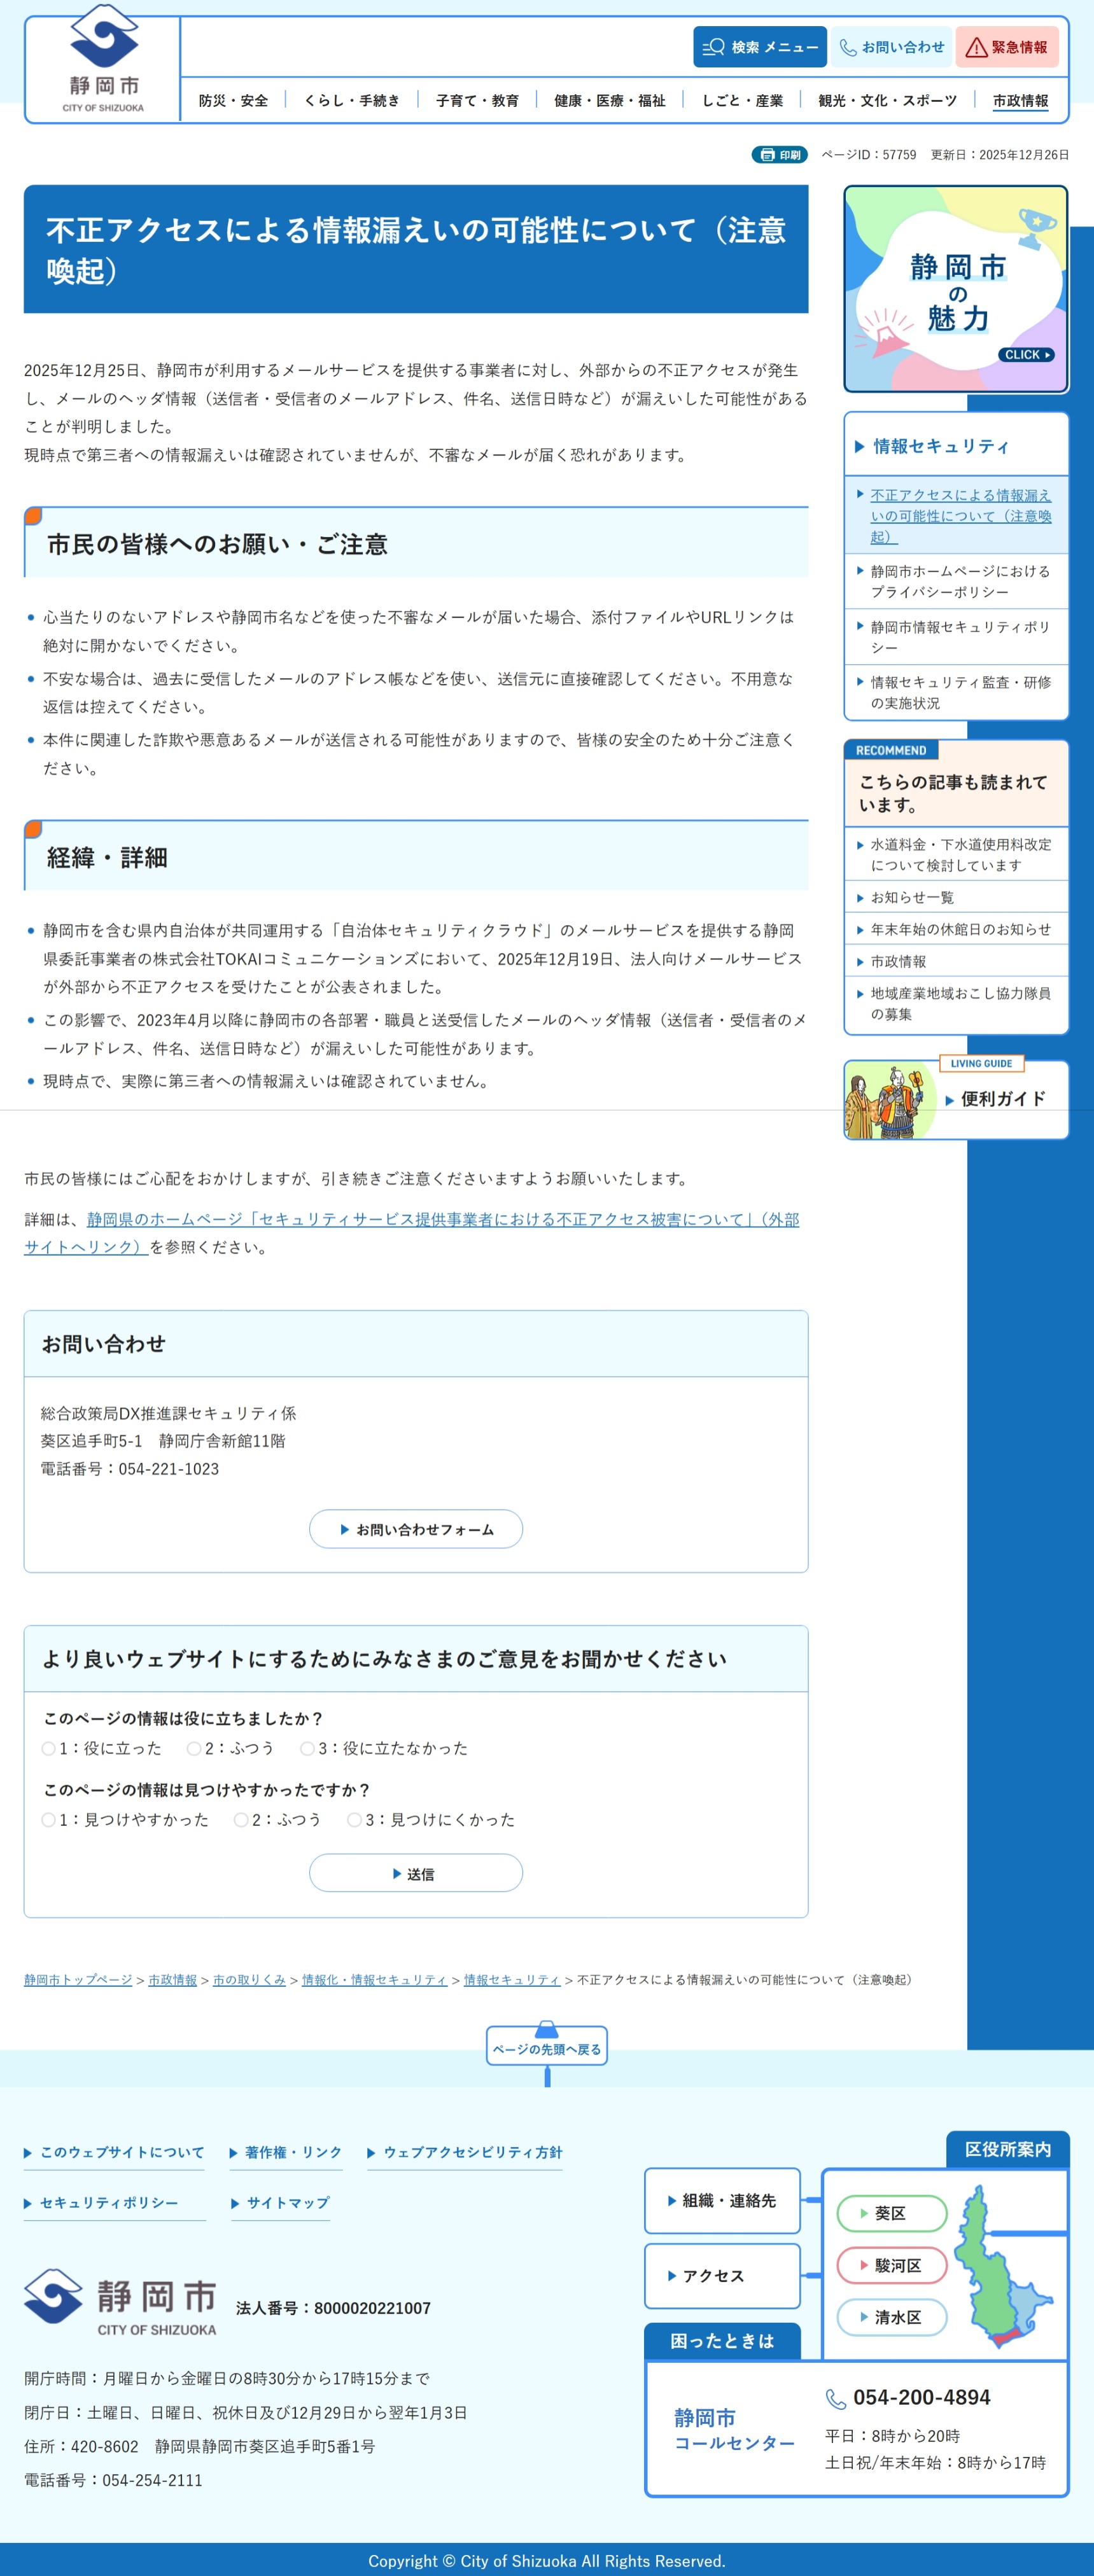
Task: Open the 緊急情報 emergency warning button
Action: [x=1006, y=47]
